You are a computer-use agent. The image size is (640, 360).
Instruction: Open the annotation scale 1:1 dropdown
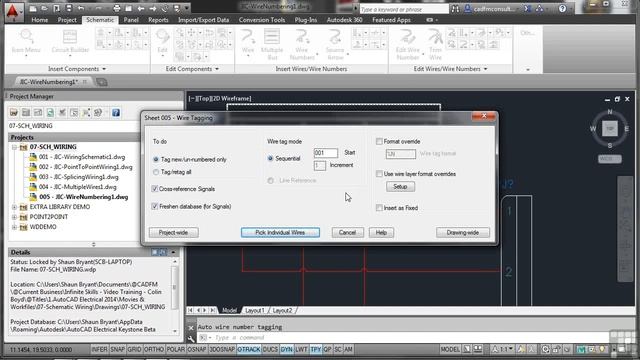[x=503, y=349]
